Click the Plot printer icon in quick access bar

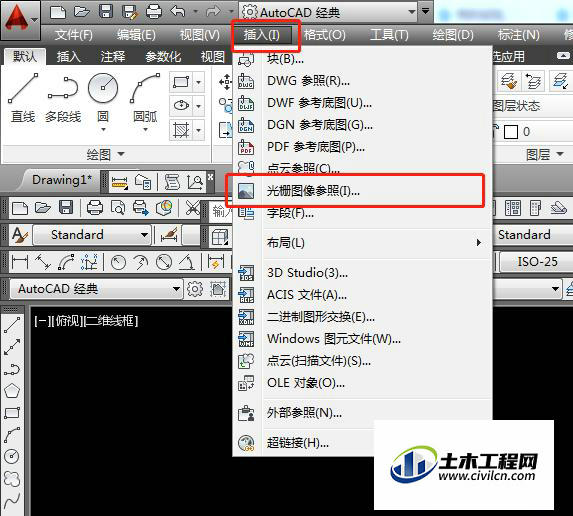pyautogui.click(x=154, y=12)
